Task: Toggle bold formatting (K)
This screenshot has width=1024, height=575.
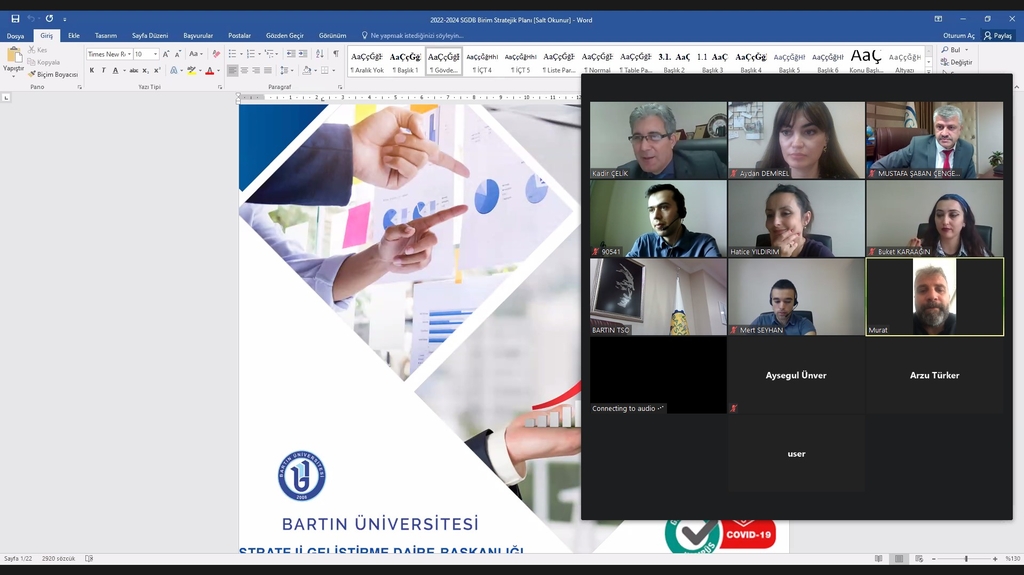Action: pos(92,71)
